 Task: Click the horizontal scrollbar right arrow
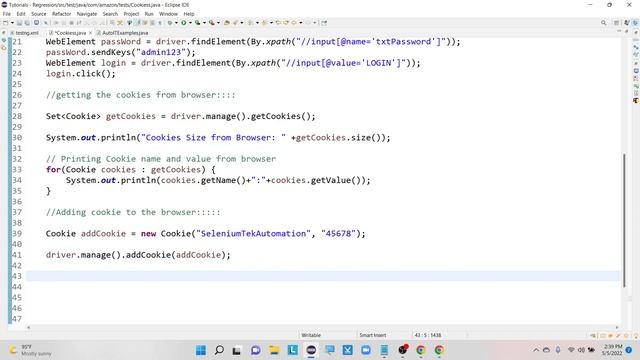[617, 327]
